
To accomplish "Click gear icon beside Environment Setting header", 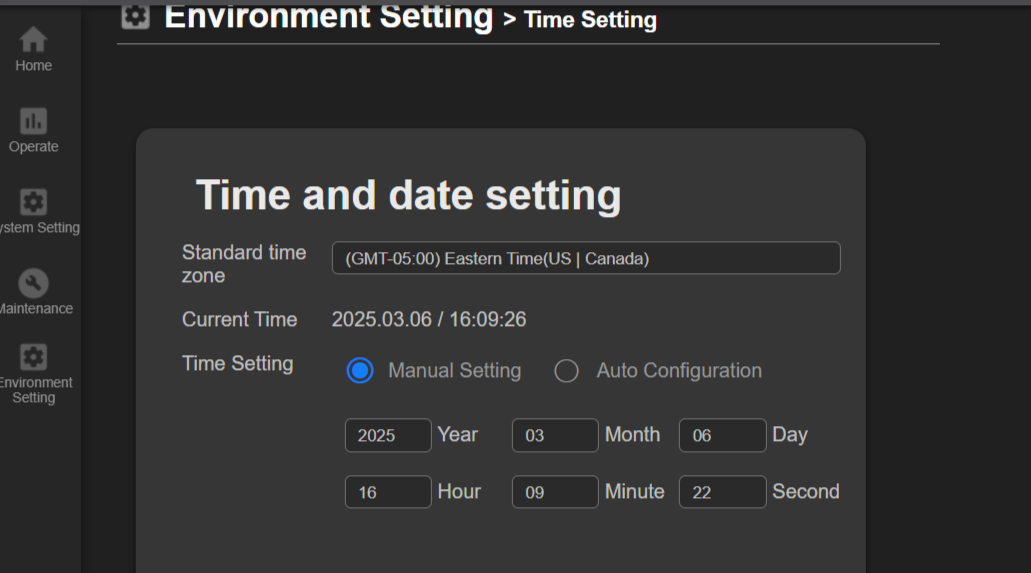I will [135, 16].
